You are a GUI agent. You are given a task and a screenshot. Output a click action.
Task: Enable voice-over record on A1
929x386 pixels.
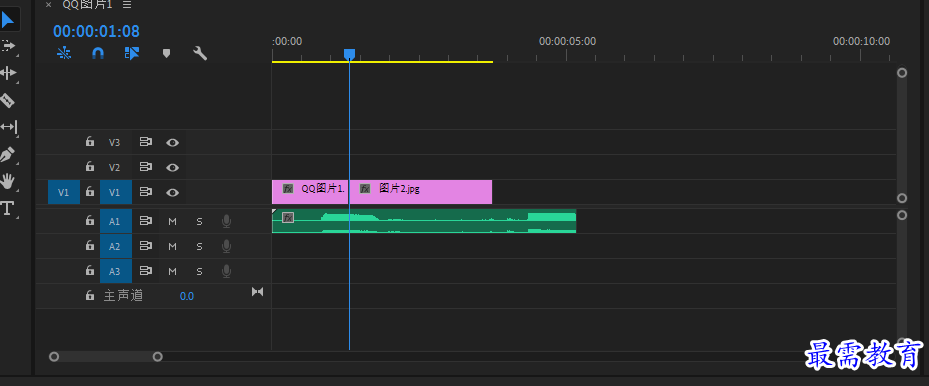[x=226, y=221]
